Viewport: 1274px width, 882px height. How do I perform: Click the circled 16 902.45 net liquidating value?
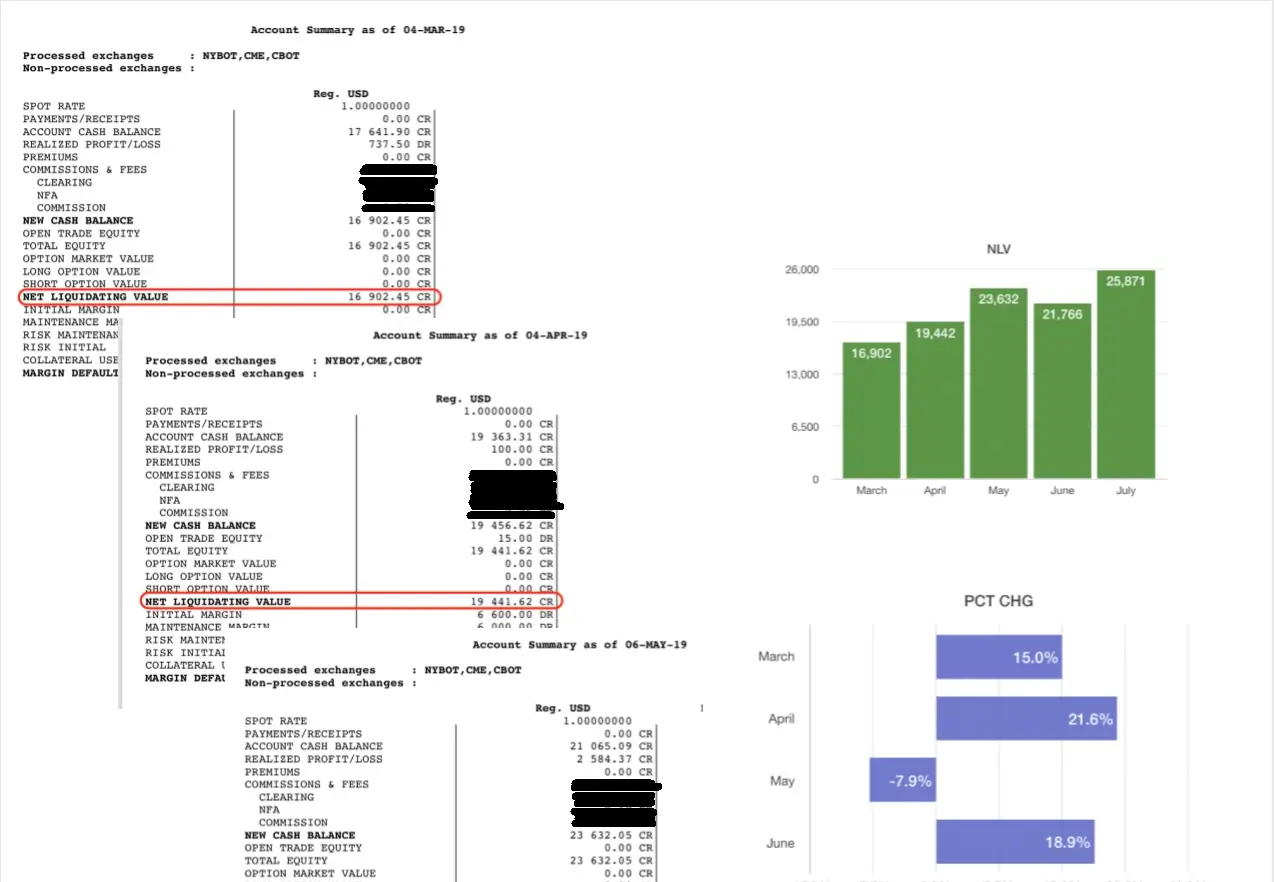tap(389, 297)
